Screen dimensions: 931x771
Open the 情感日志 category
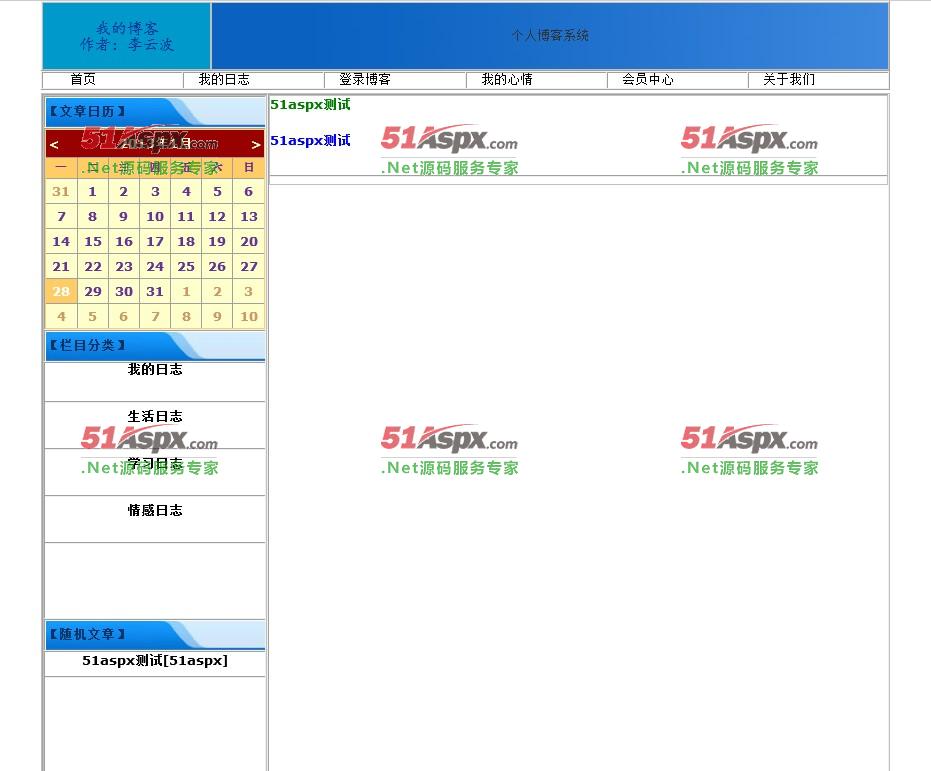[155, 511]
